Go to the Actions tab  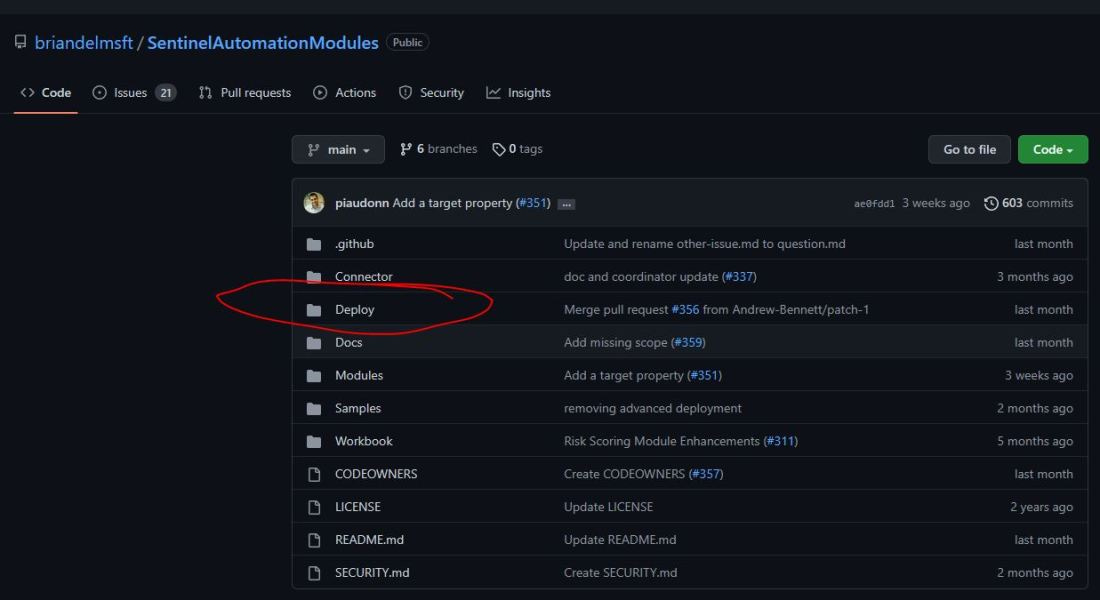[x=344, y=93]
